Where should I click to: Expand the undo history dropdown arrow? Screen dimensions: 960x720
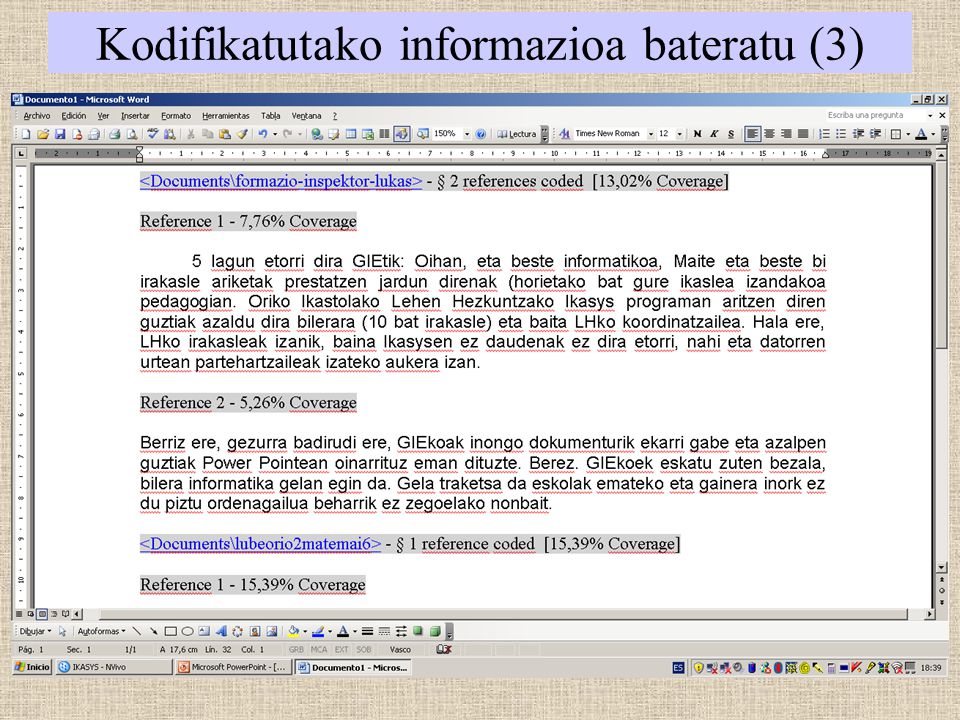pyautogui.click(x=275, y=134)
